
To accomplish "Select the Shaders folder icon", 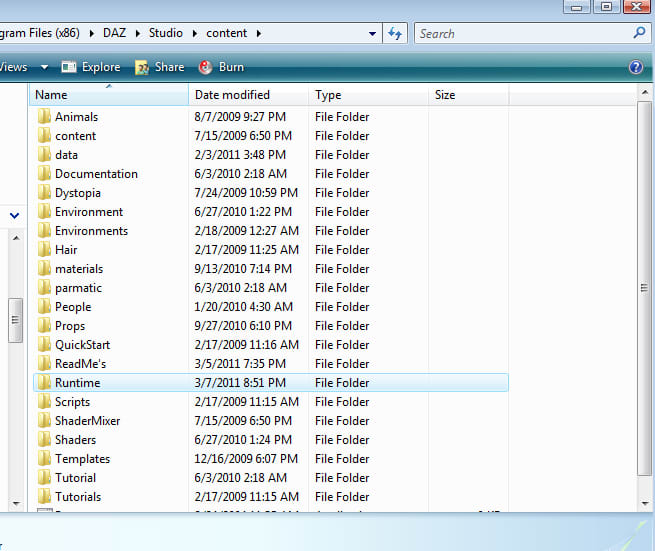I will (x=44, y=440).
